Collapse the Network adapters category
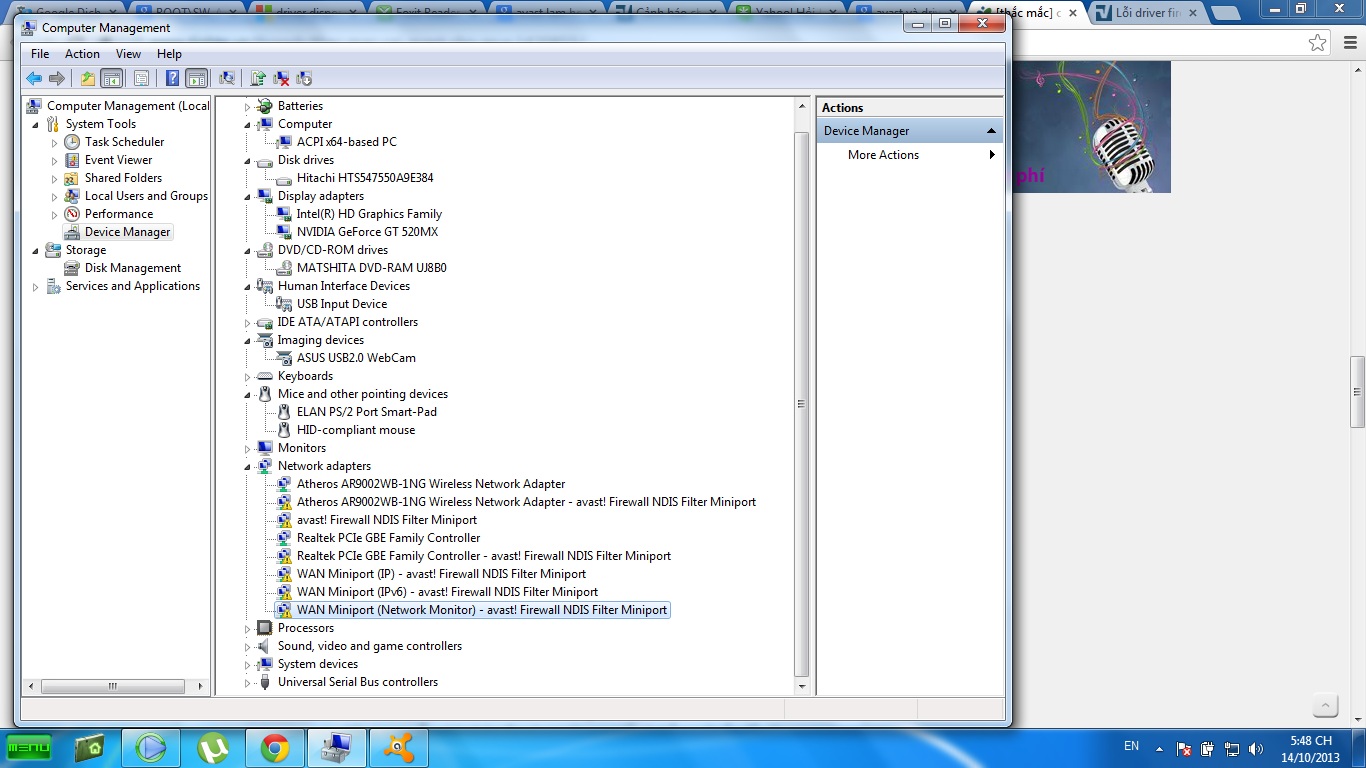 click(248, 467)
